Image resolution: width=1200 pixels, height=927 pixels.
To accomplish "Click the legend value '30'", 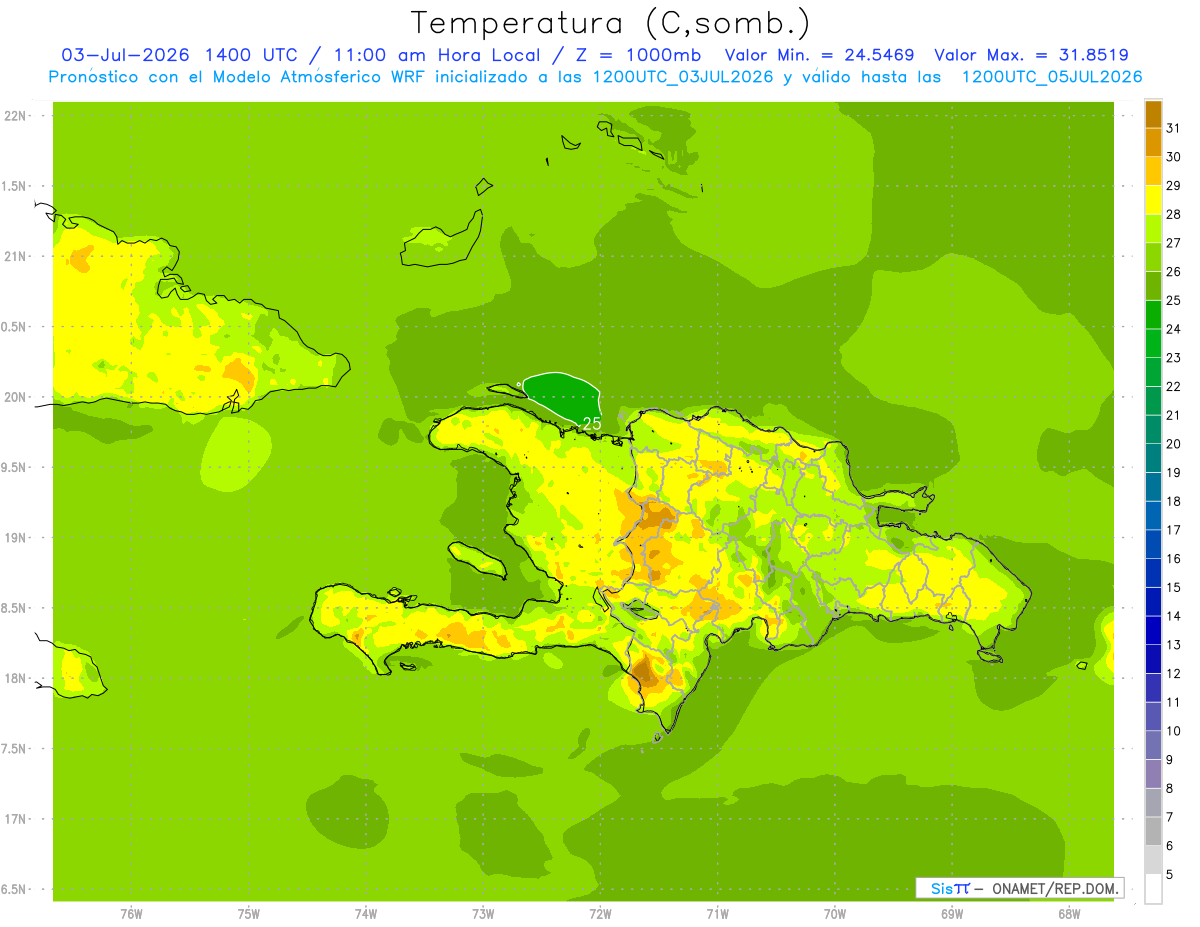I will [x=1173, y=157].
